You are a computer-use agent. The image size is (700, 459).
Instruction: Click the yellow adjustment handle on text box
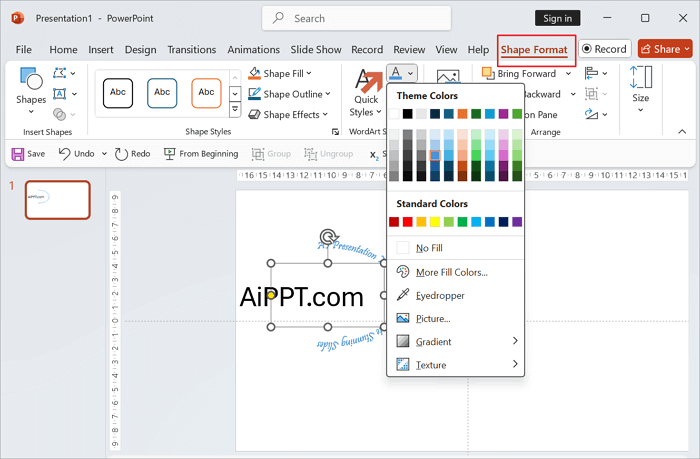[271, 296]
